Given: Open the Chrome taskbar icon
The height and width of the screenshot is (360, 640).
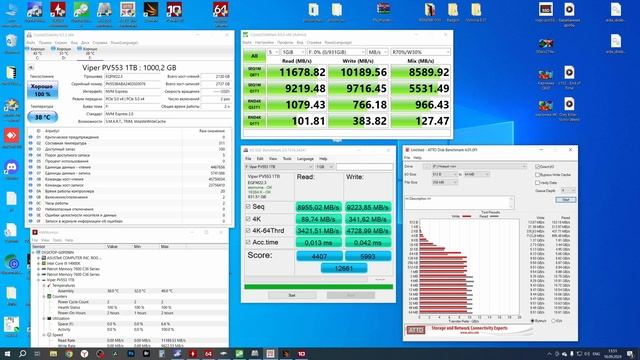Looking at the screenshot, I should click(69, 354).
